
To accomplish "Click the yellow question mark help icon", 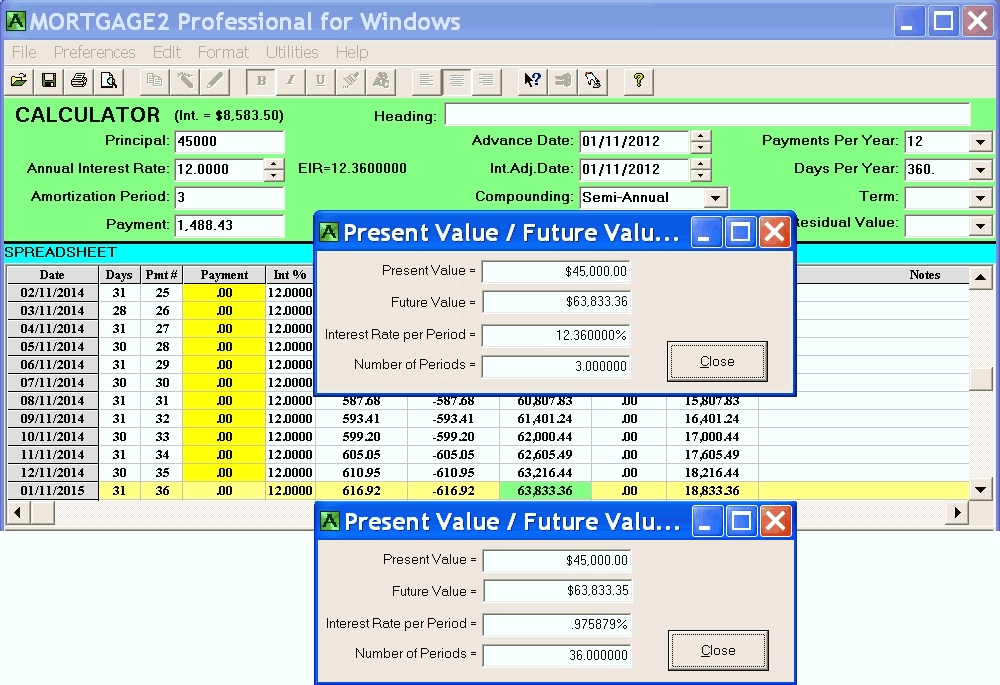I will (638, 81).
